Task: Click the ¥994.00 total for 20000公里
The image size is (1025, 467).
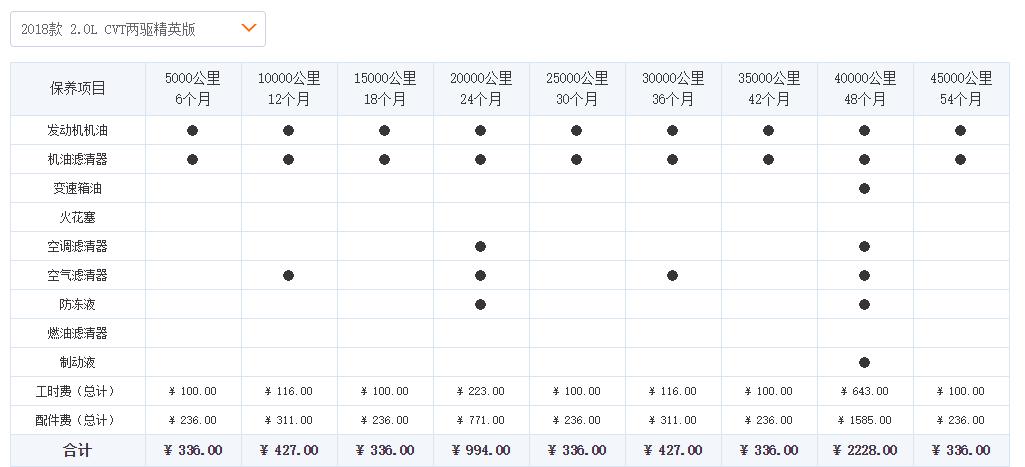Action: pyautogui.click(x=480, y=451)
